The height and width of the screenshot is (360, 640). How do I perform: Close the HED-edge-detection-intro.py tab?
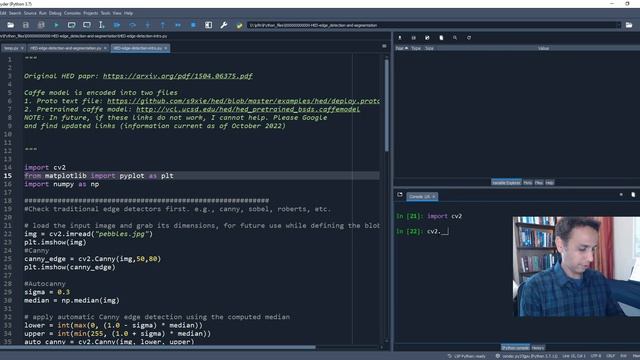[x=165, y=48]
